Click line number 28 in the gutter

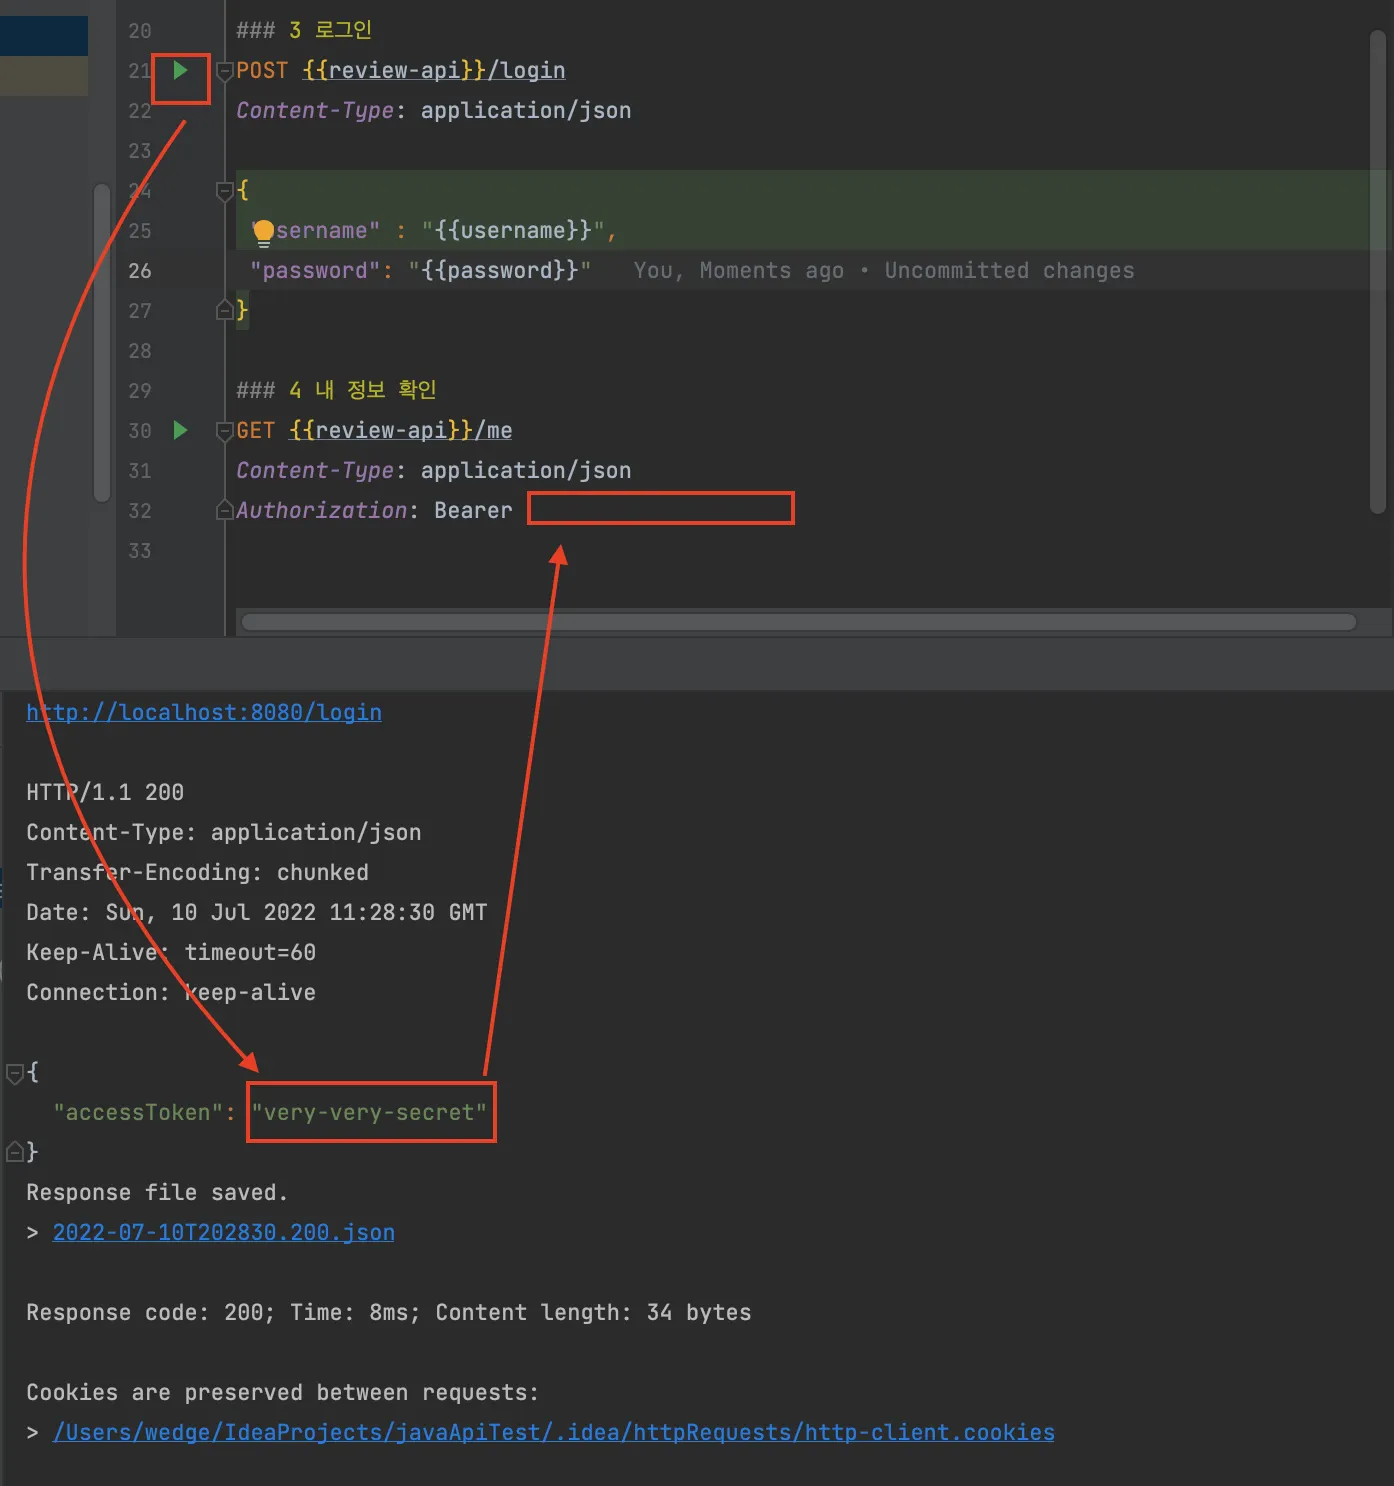point(140,350)
